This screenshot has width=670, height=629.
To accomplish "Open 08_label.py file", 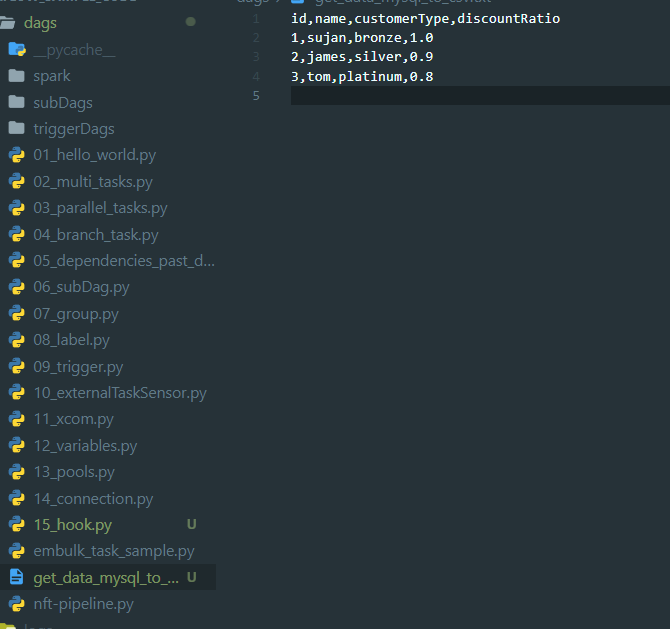I will 71,340.
